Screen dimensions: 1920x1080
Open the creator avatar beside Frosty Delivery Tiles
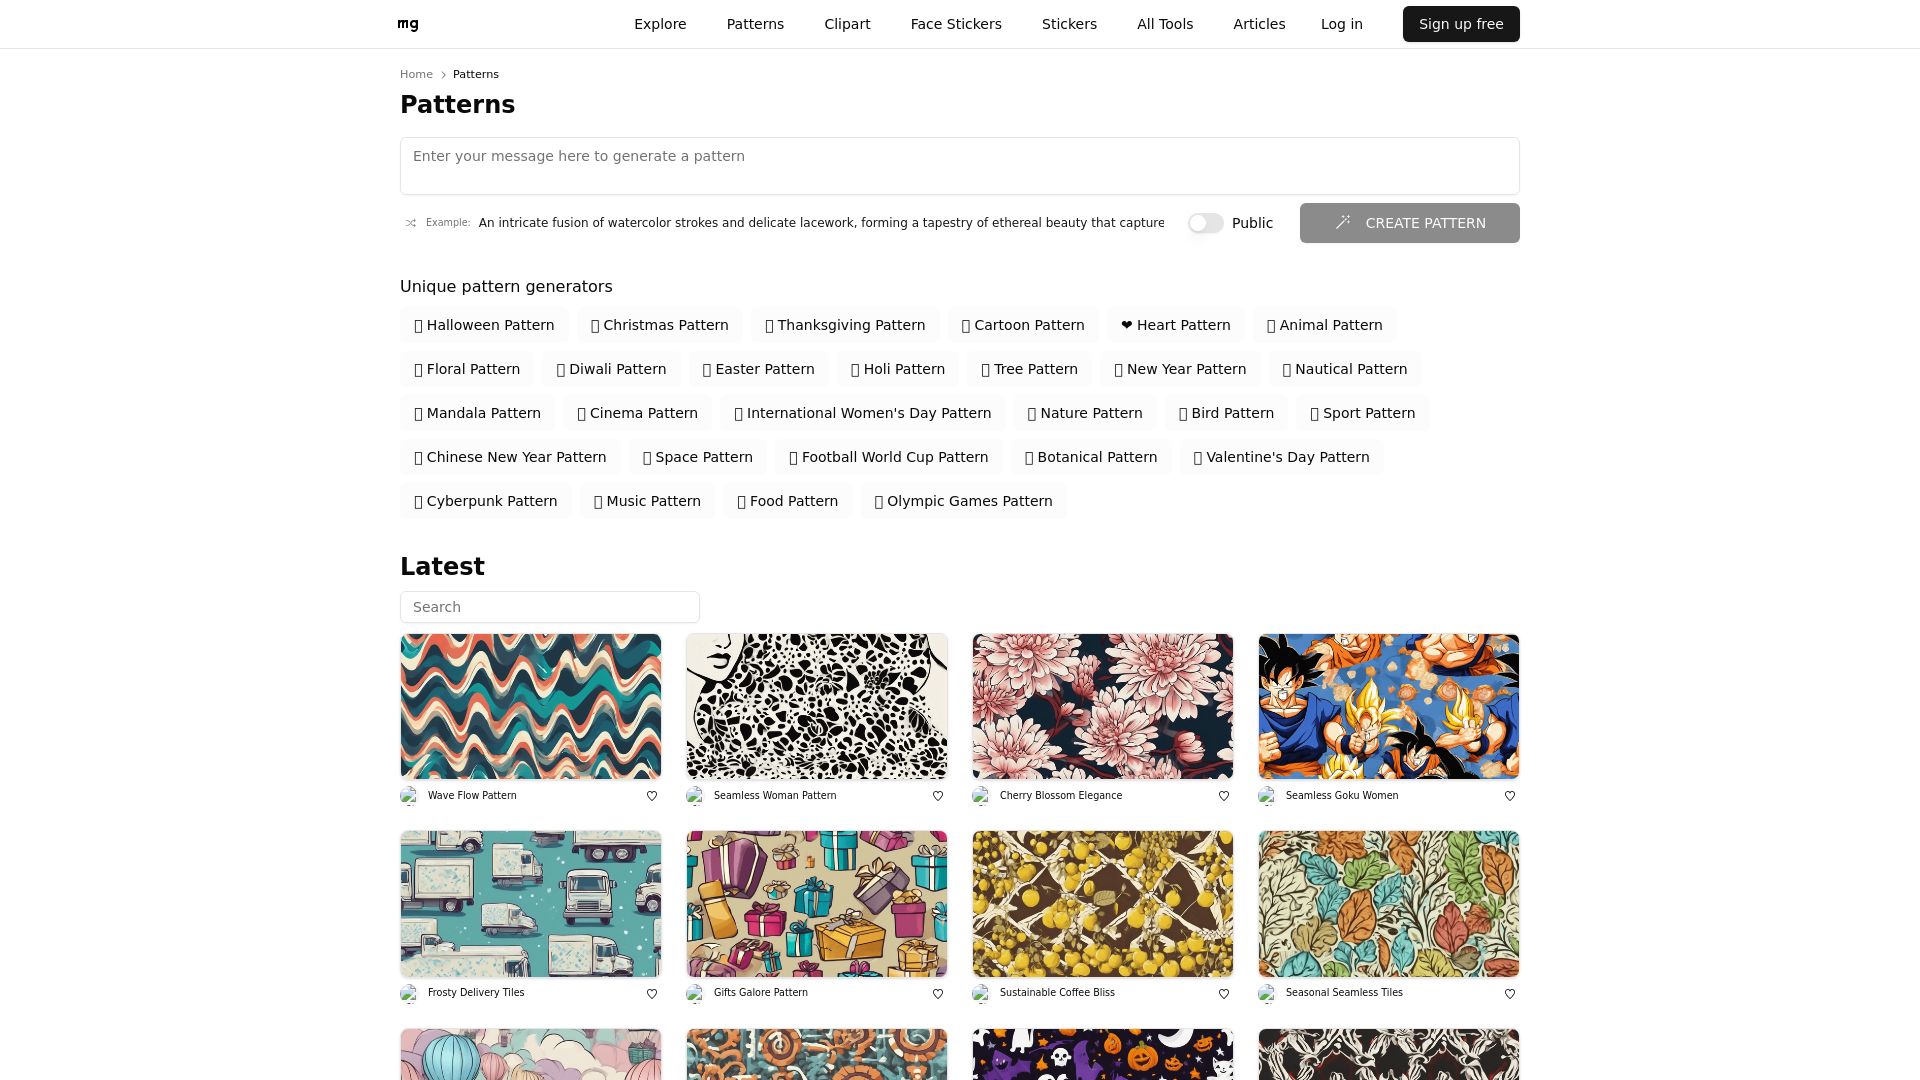[x=410, y=993]
